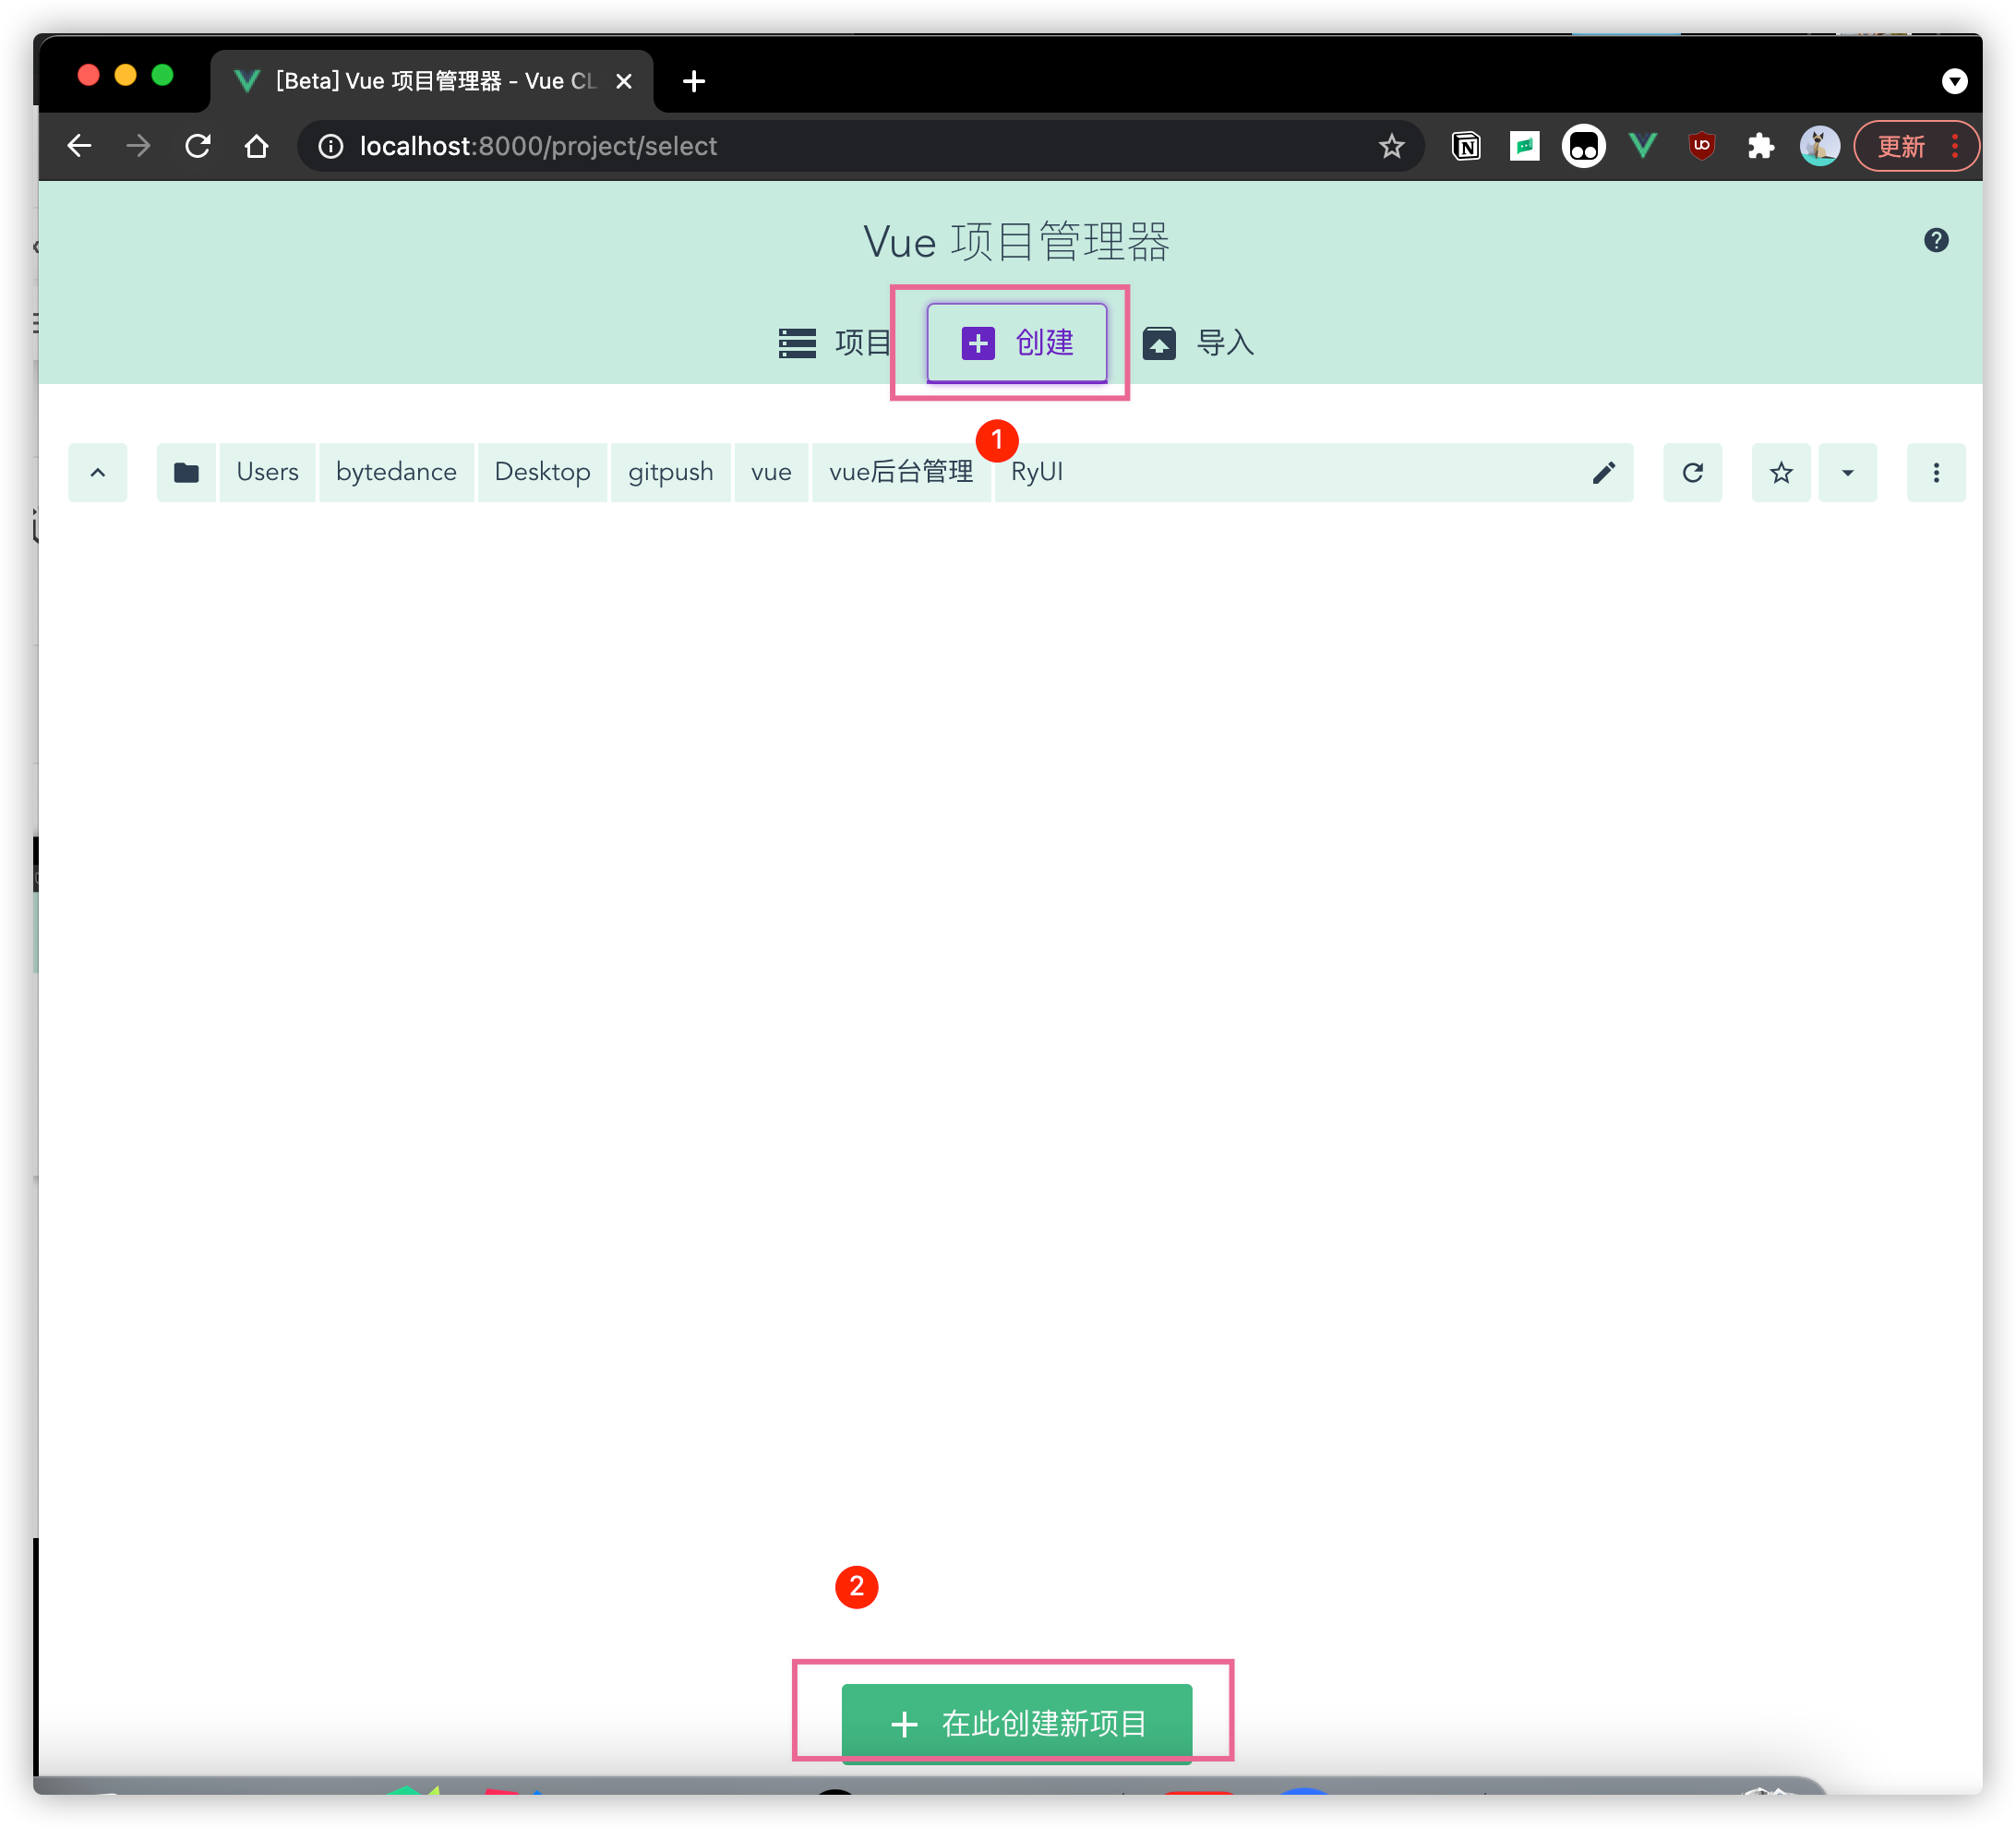Refresh the folder listing
Viewport: 2016px width, 1828px height.
point(1692,473)
